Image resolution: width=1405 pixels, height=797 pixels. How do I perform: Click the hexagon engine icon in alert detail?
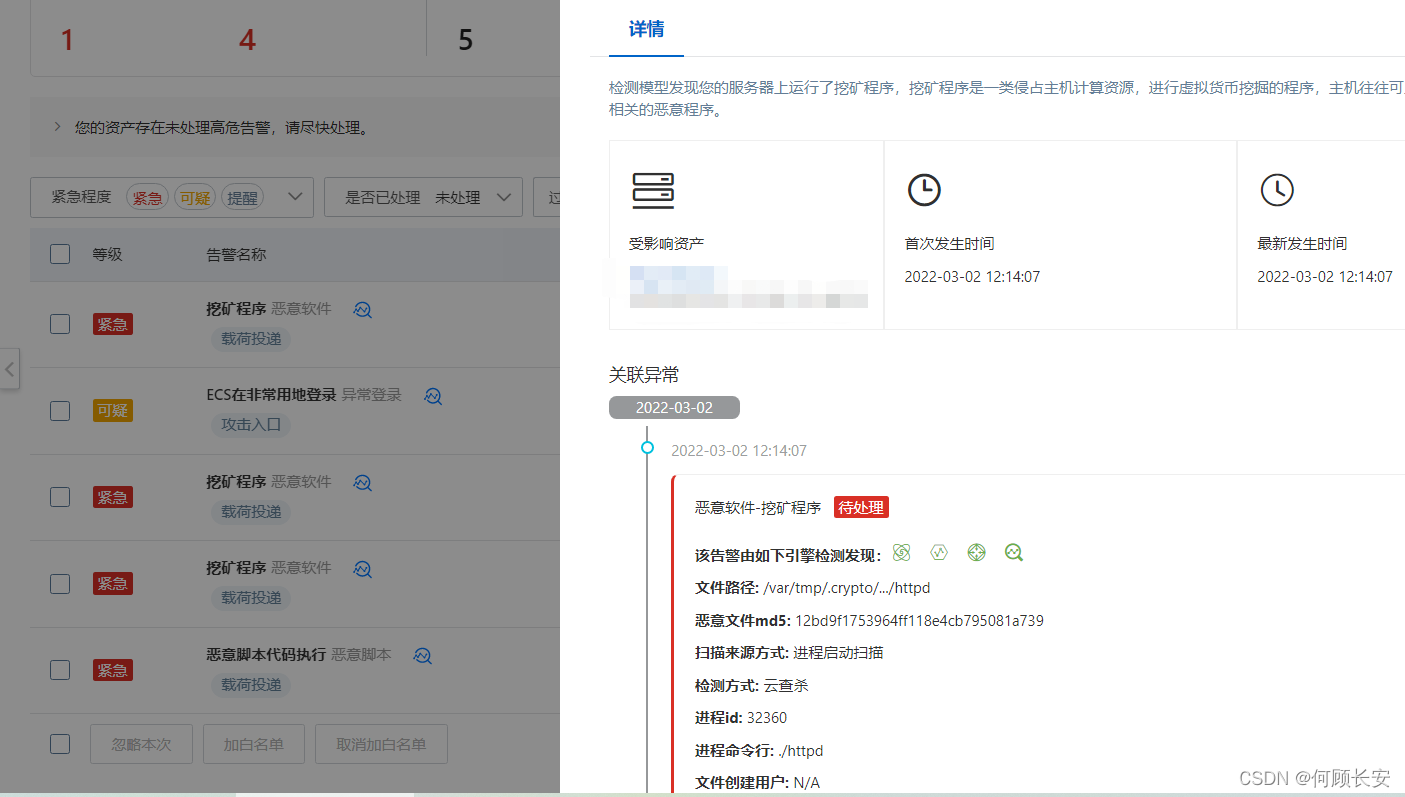938,552
